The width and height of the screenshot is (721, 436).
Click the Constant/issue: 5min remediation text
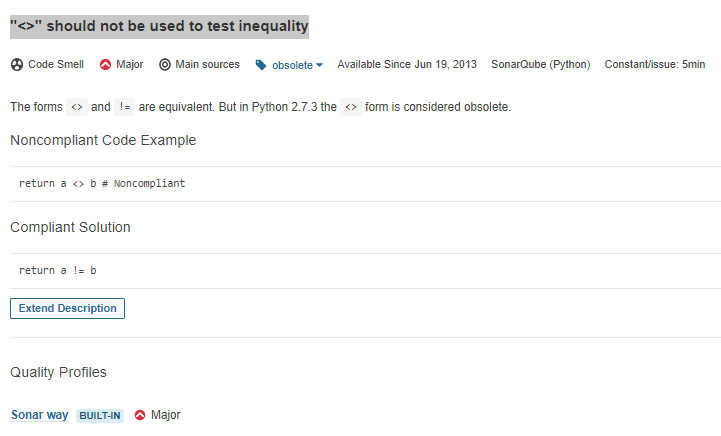point(655,64)
